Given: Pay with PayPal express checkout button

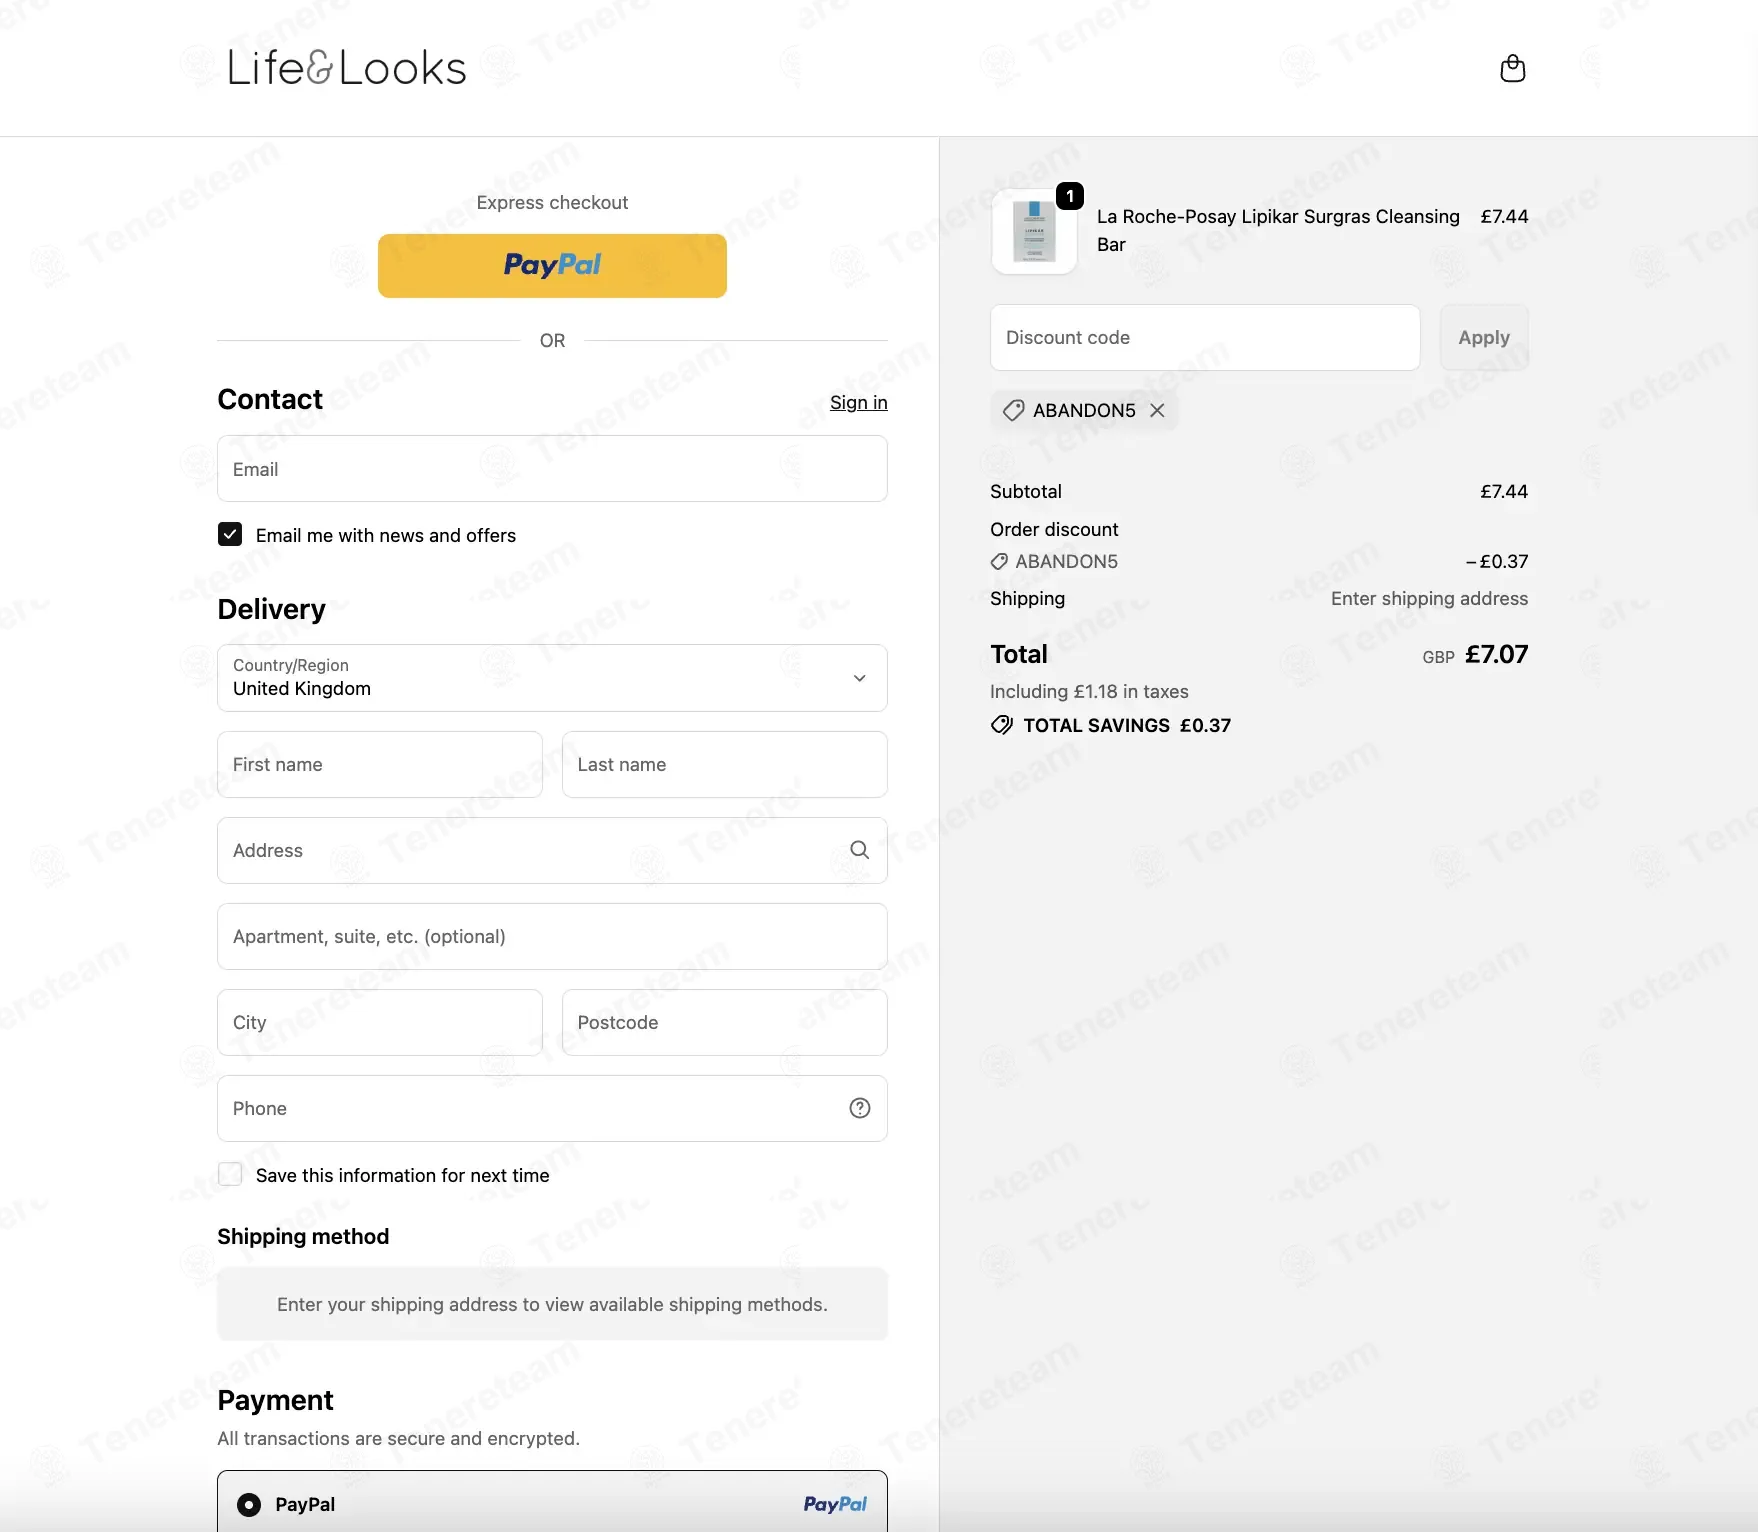Looking at the screenshot, I should click(552, 266).
